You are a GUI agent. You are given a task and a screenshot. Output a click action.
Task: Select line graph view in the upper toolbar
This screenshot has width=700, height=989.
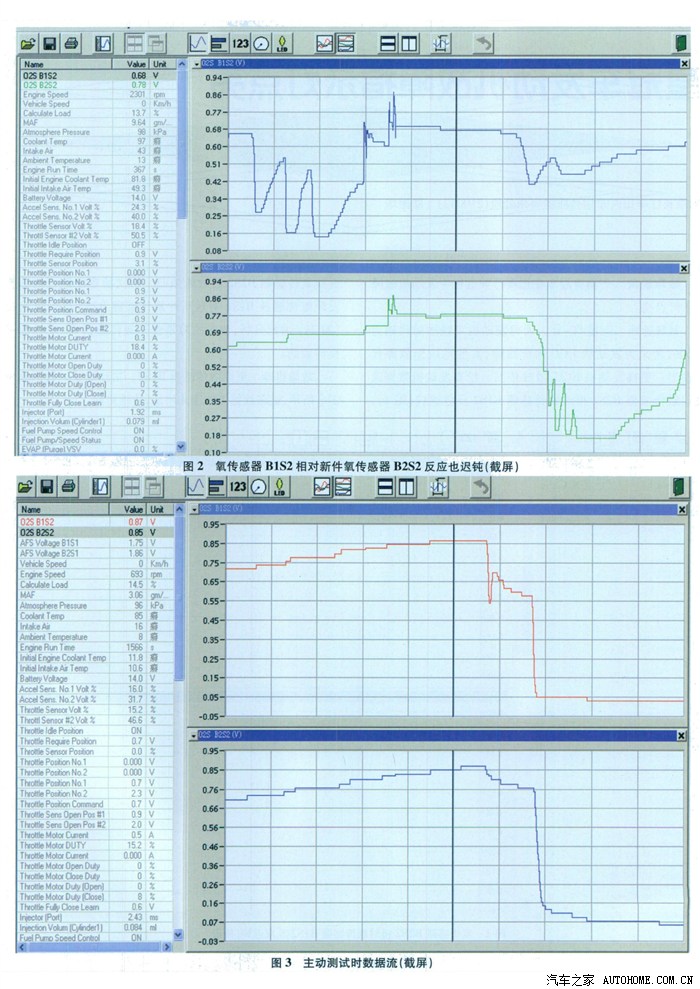(x=198, y=43)
